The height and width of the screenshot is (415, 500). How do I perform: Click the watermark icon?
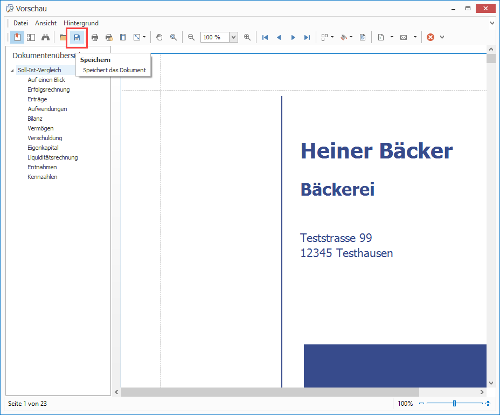coord(363,37)
